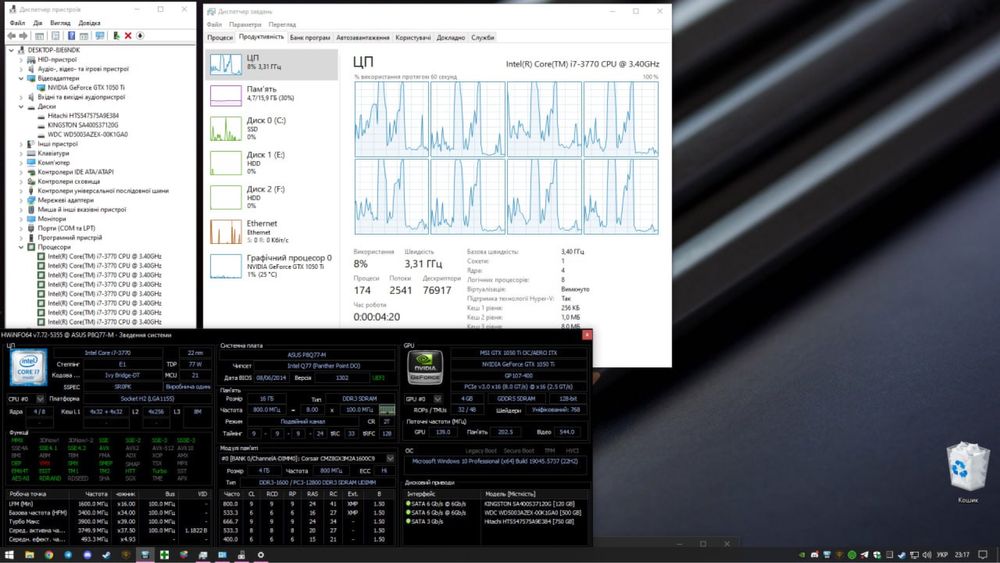Click the 23:17 clock in taskbar

[x=962, y=555]
